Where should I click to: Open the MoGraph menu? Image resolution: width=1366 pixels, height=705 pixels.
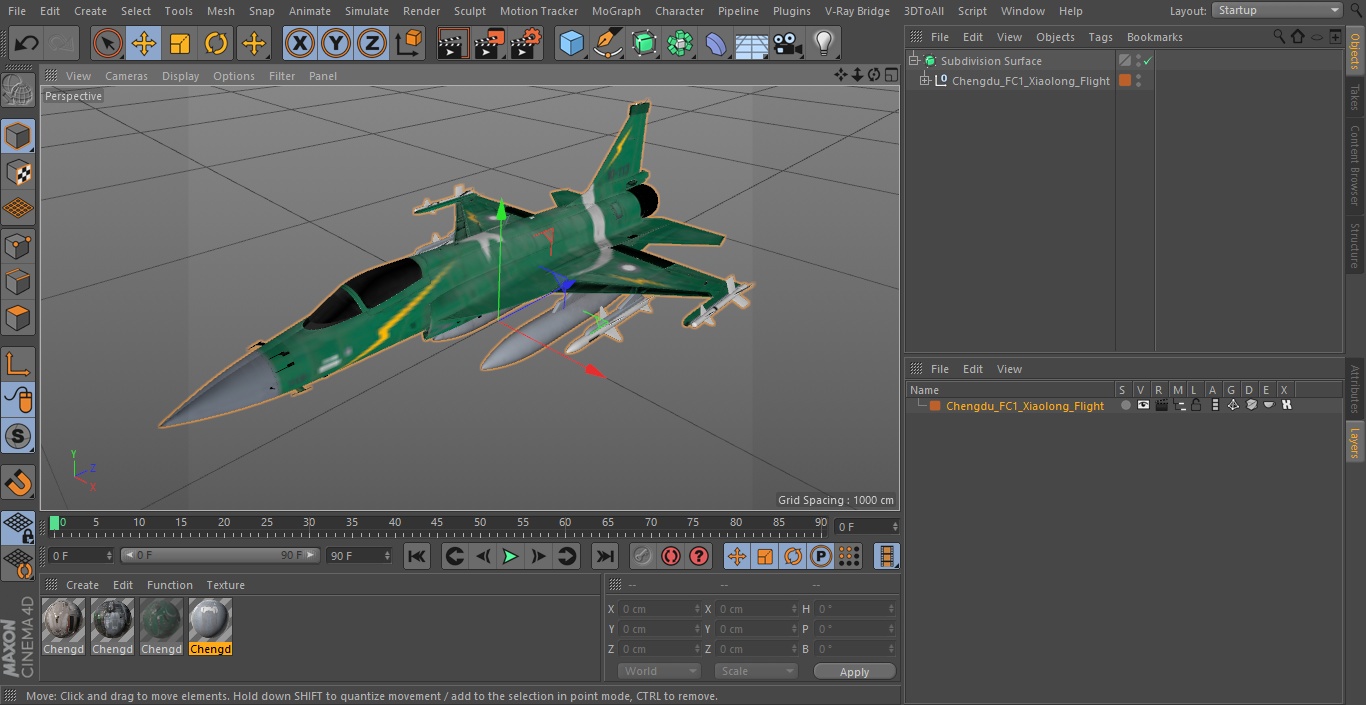click(616, 11)
